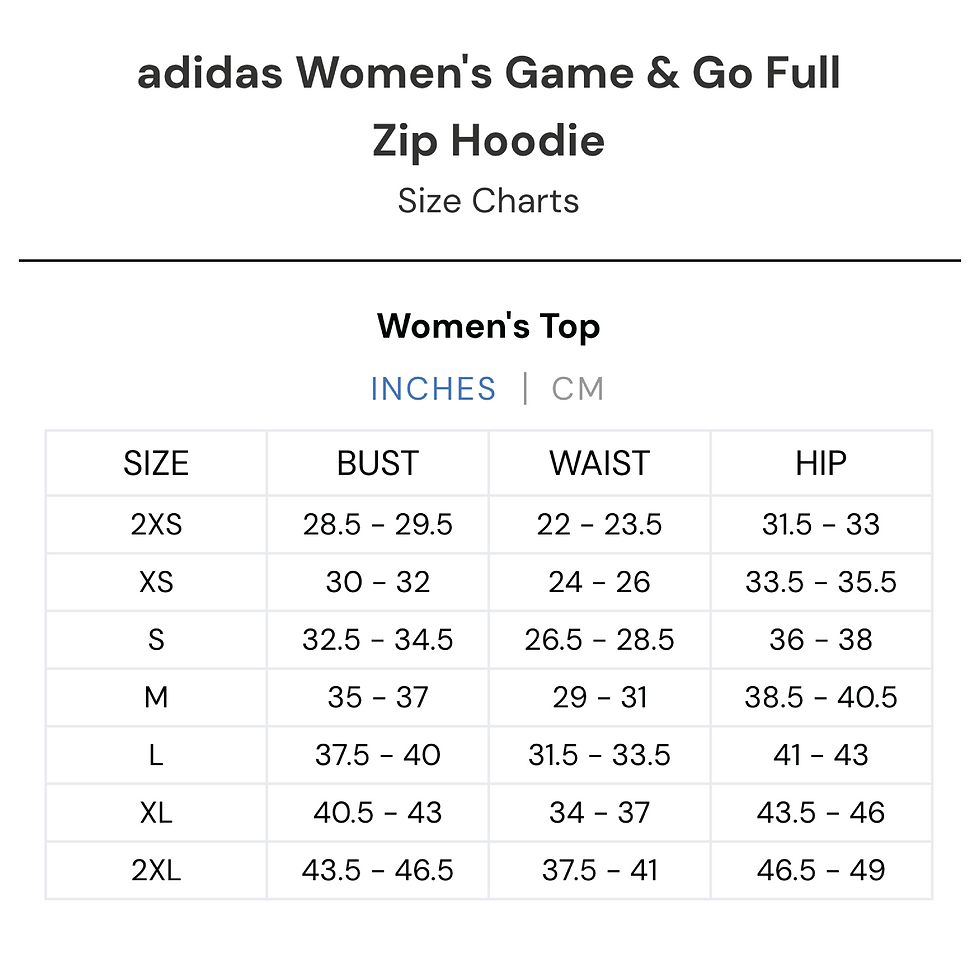Select the XL size row label

(x=156, y=812)
